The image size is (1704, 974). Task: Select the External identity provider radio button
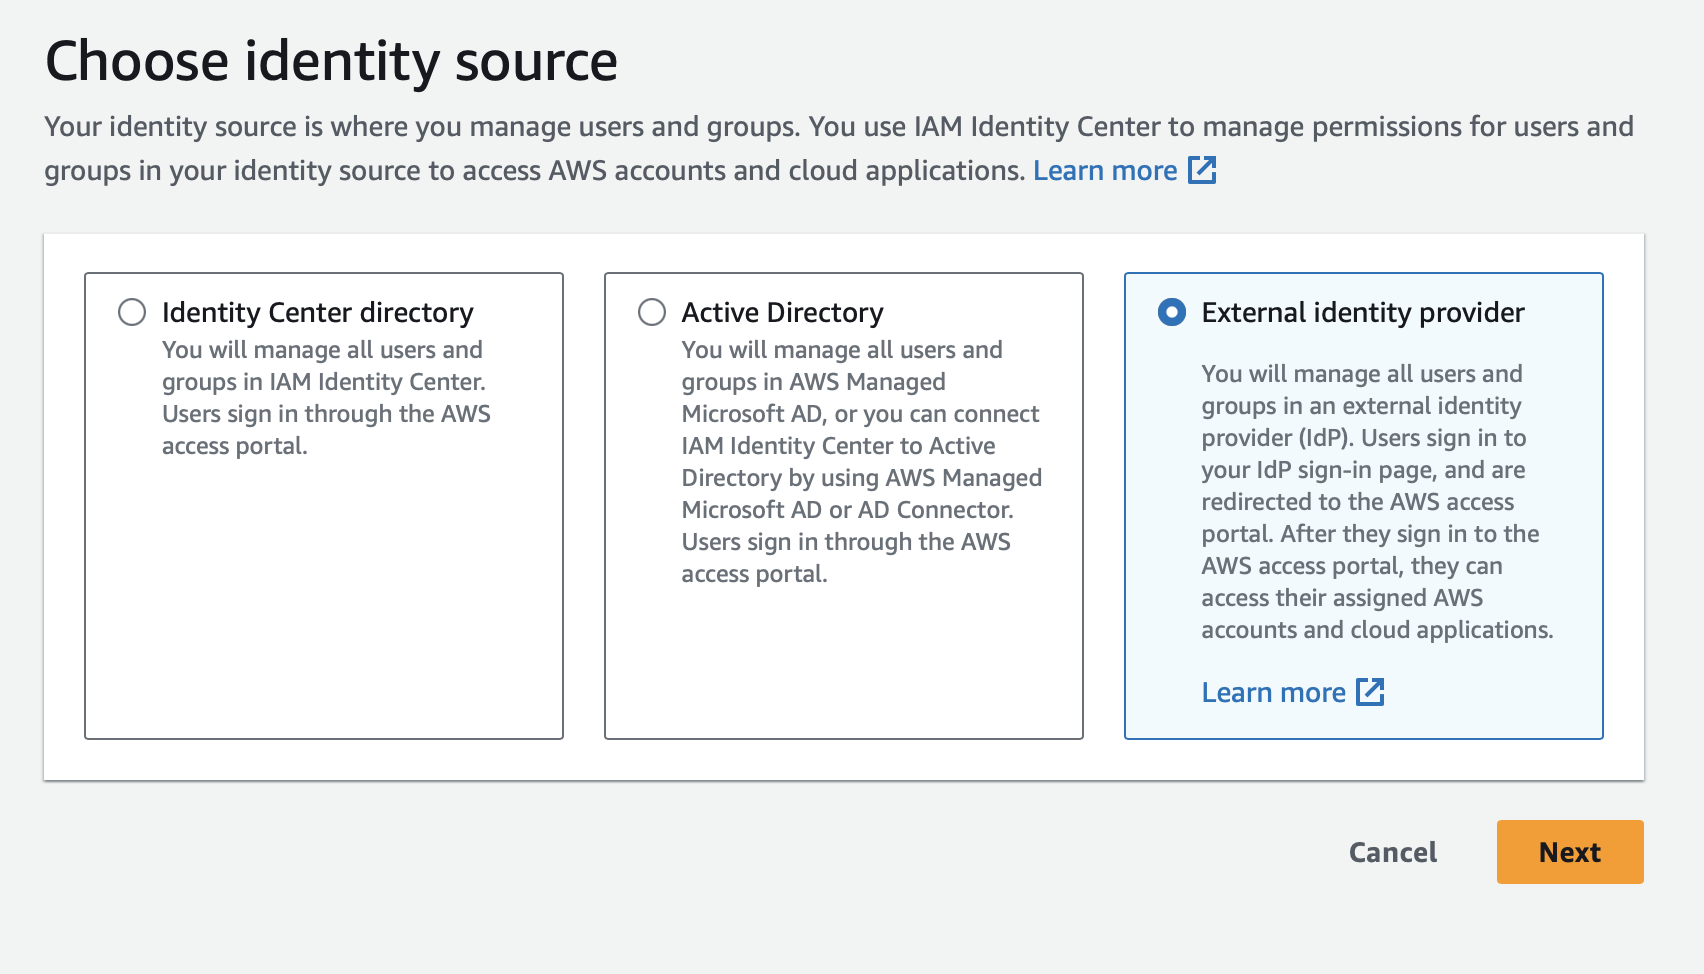(x=1171, y=312)
